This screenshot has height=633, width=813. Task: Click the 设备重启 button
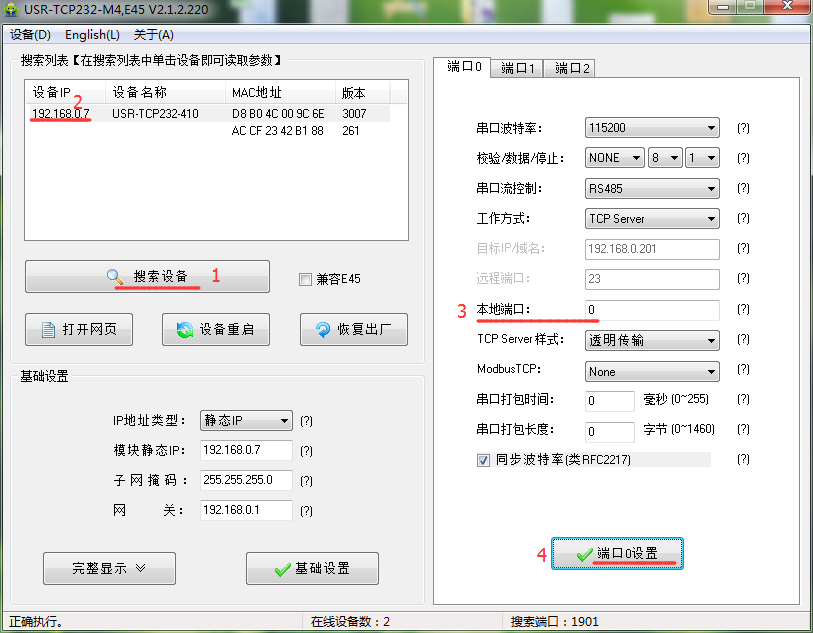coord(216,329)
